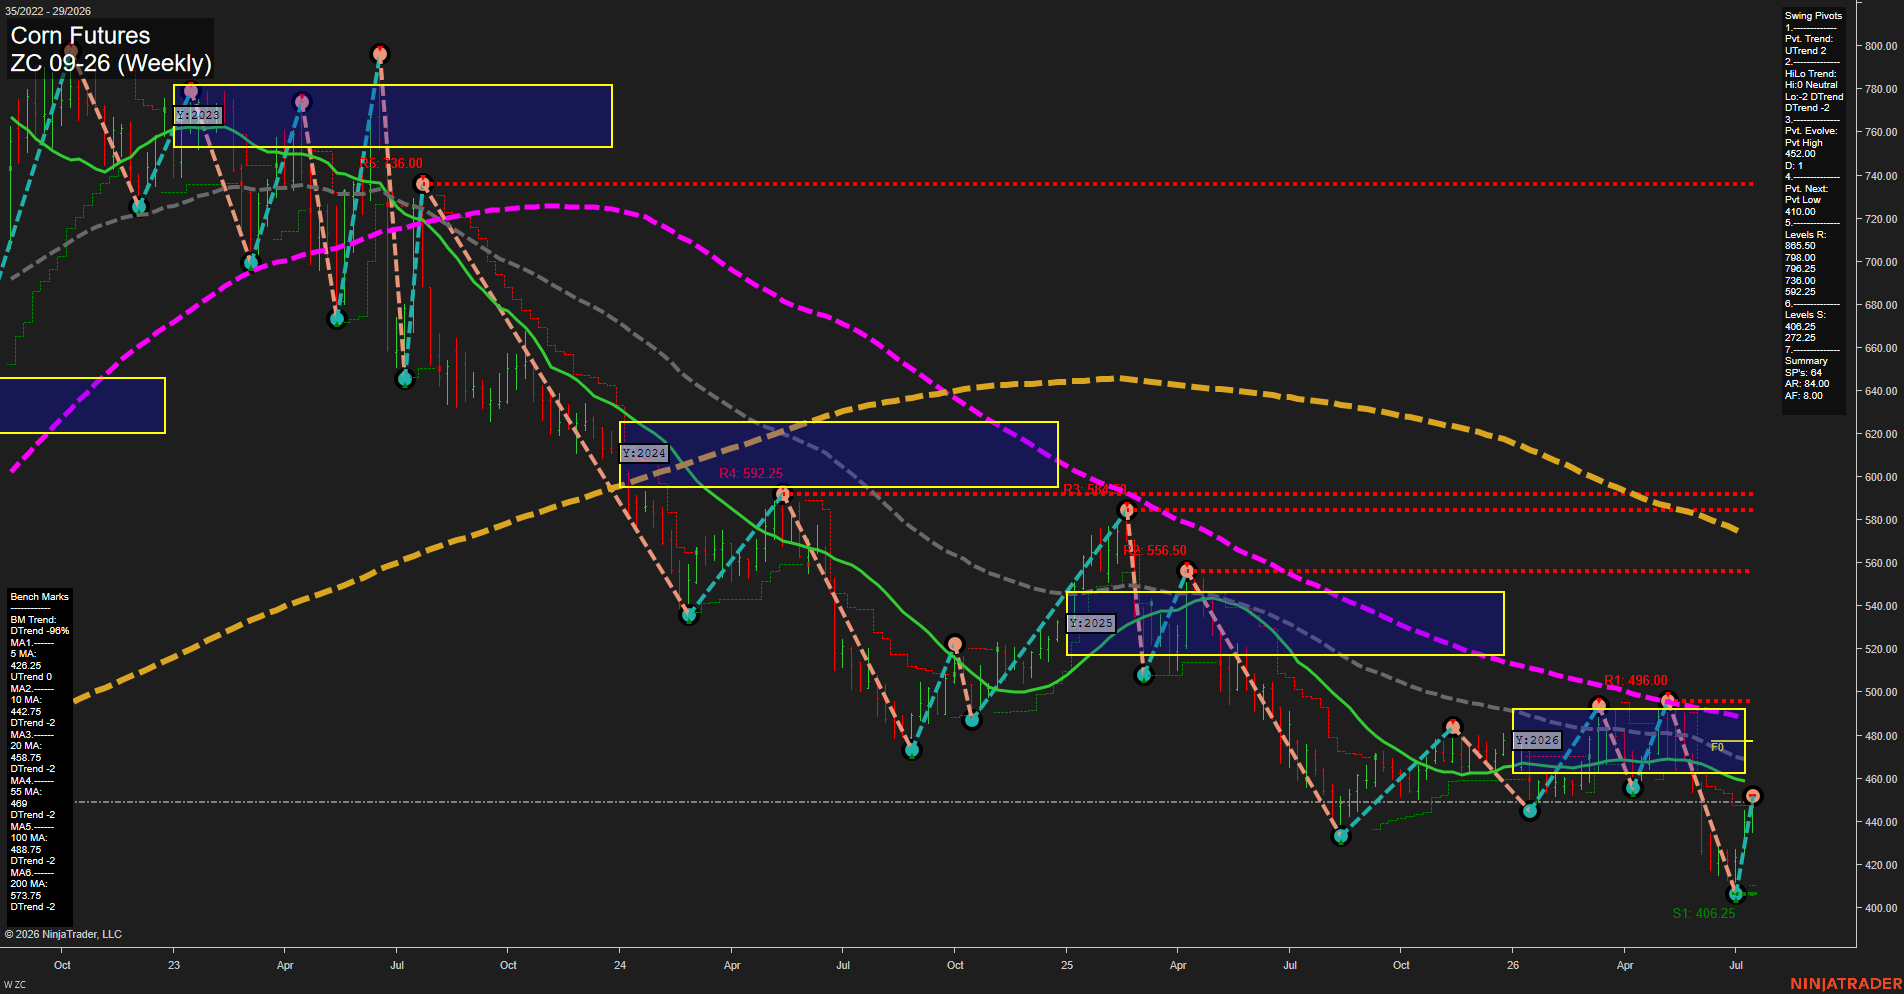Click the © 2026 NinjaTrader, LLC copyright text

tap(63, 934)
